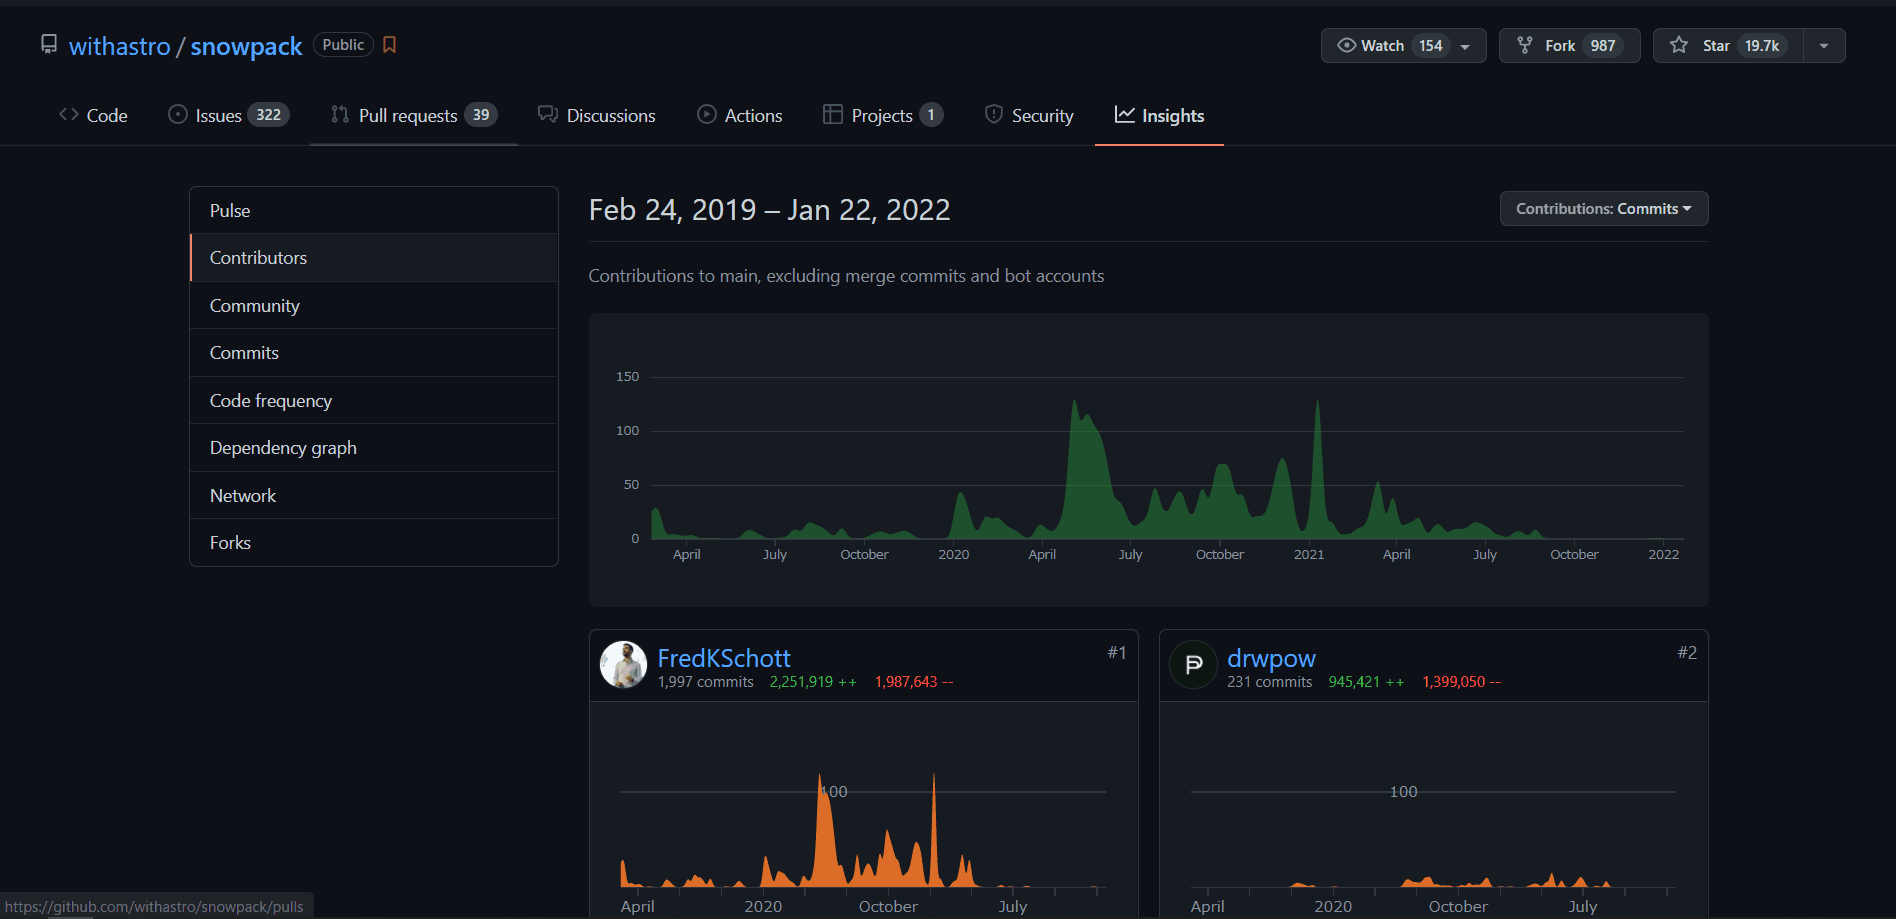The width and height of the screenshot is (1896, 919).
Task: Expand the Contributions: Commits dropdown
Action: [x=1603, y=209]
